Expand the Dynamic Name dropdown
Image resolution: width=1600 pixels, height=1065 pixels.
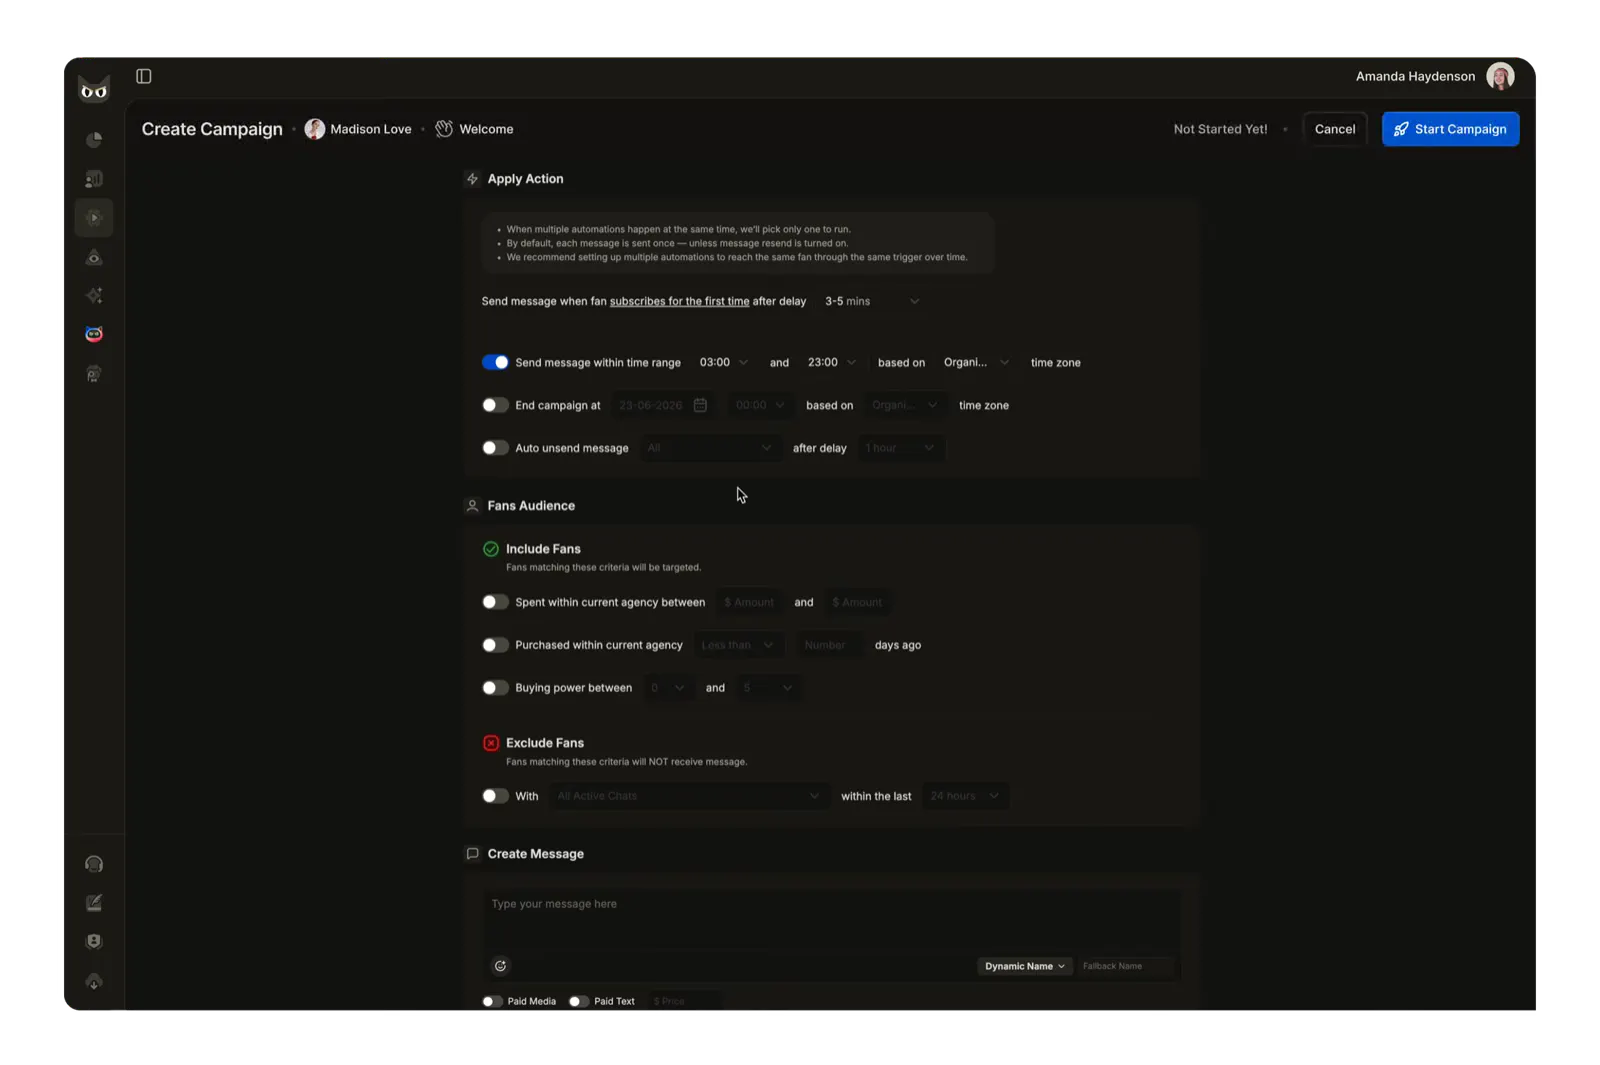pyautogui.click(x=1024, y=966)
